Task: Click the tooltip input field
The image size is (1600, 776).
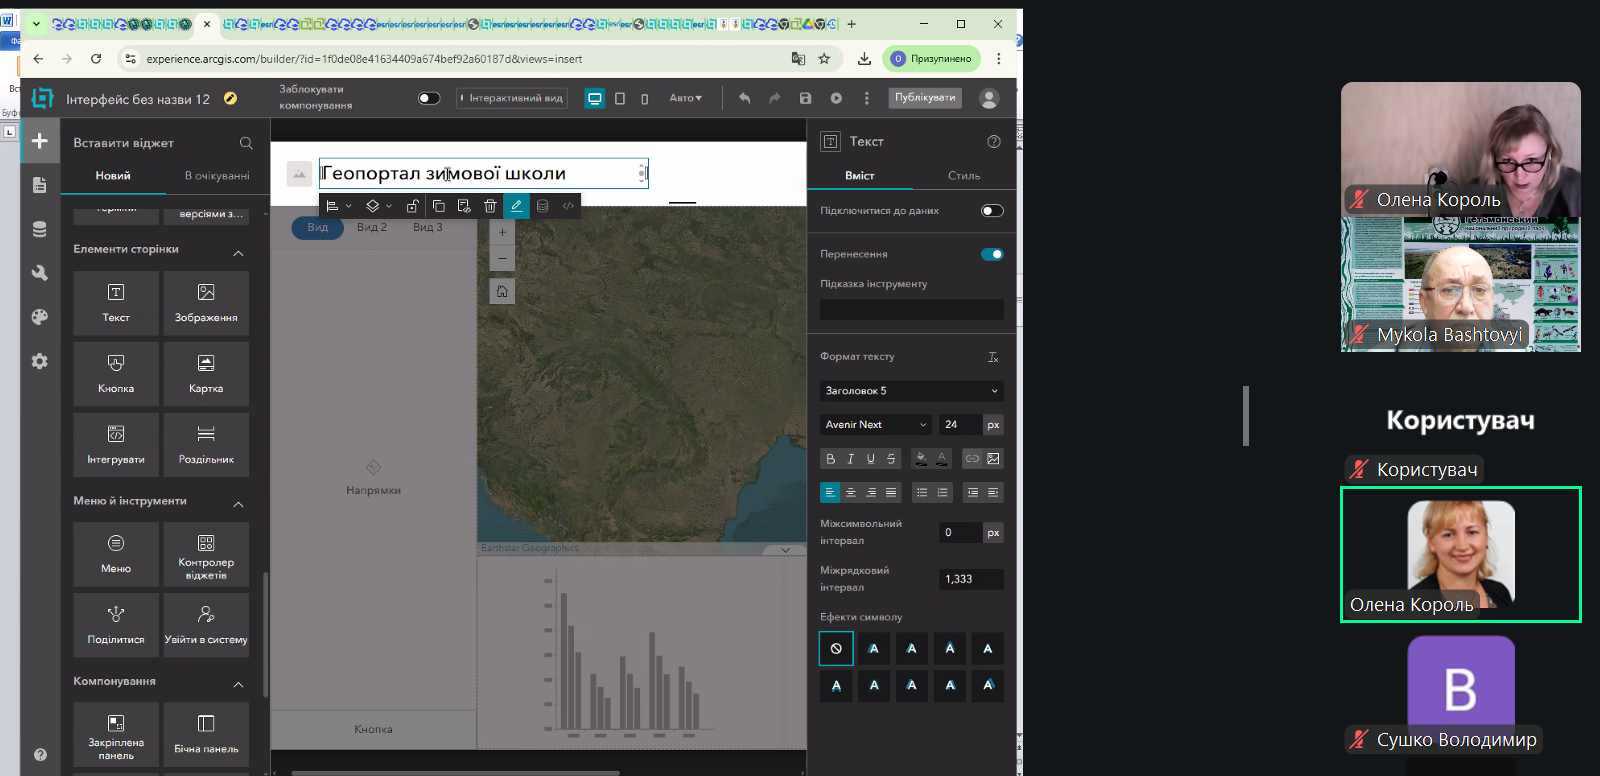Action: point(911,310)
